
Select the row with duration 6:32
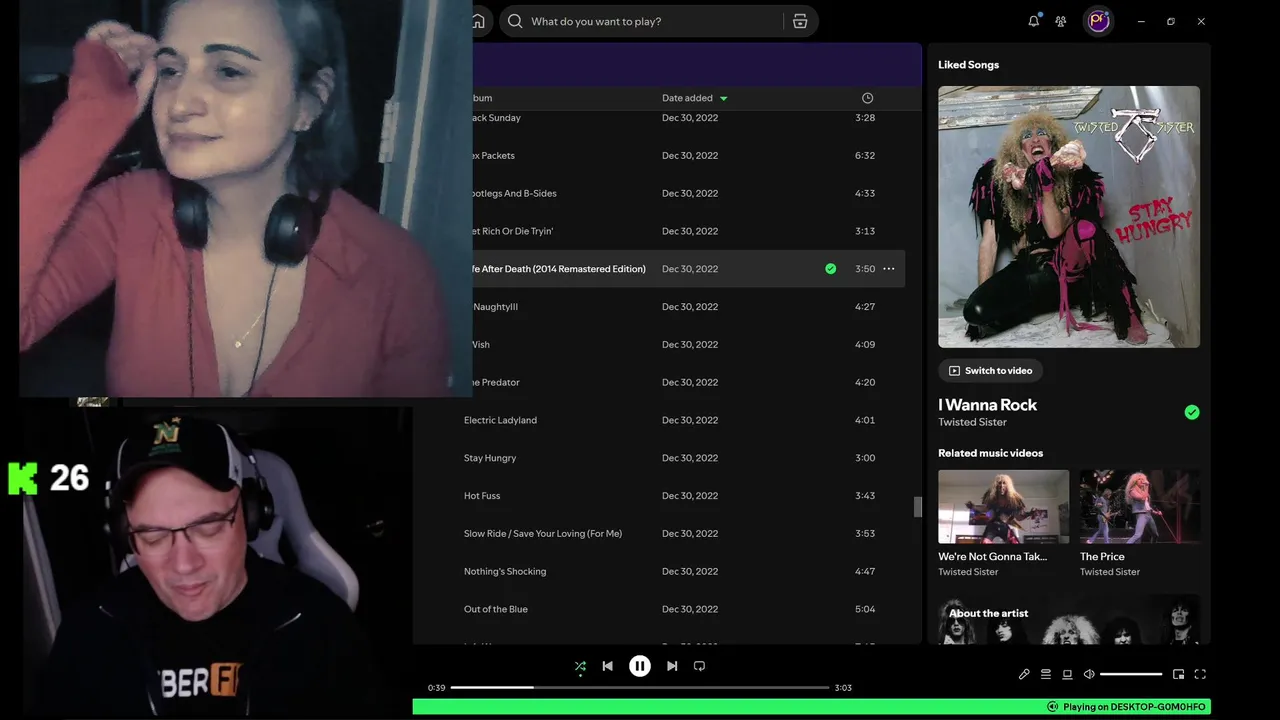click(688, 156)
